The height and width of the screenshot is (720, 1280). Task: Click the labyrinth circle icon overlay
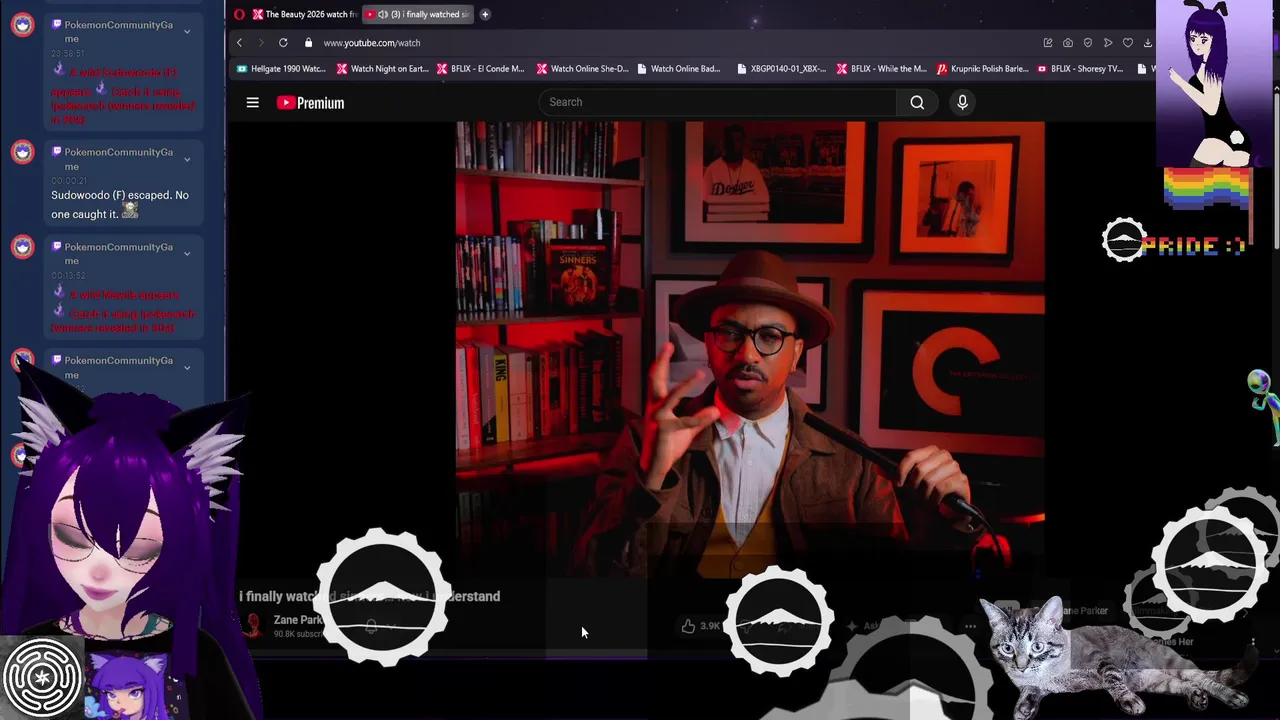pyautogui.click(x=42, y=678)
